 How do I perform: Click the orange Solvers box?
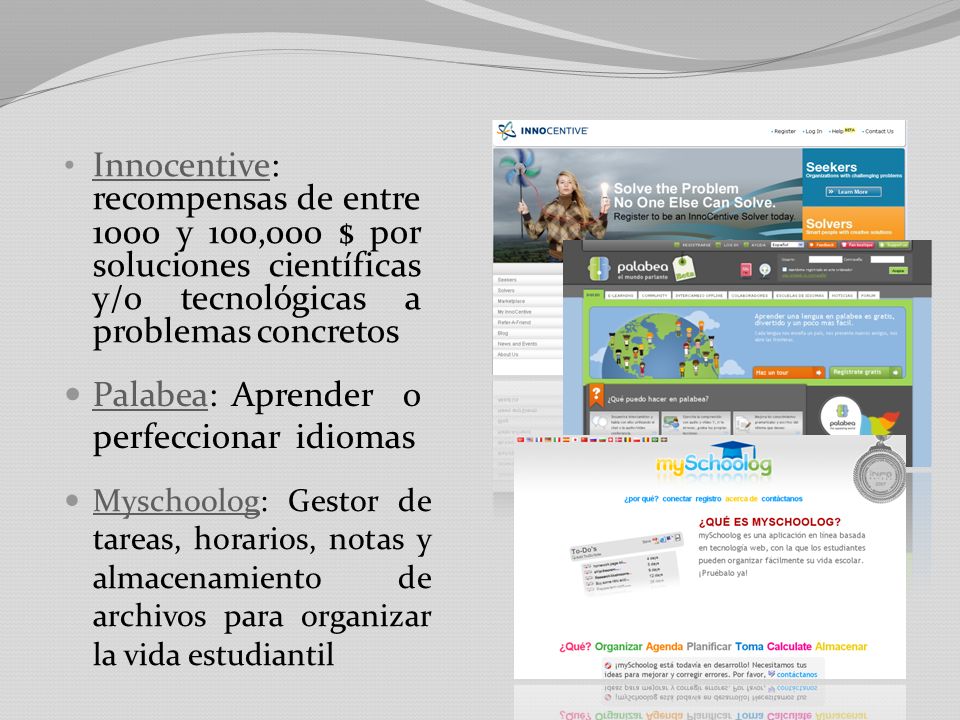coord(853,223)
